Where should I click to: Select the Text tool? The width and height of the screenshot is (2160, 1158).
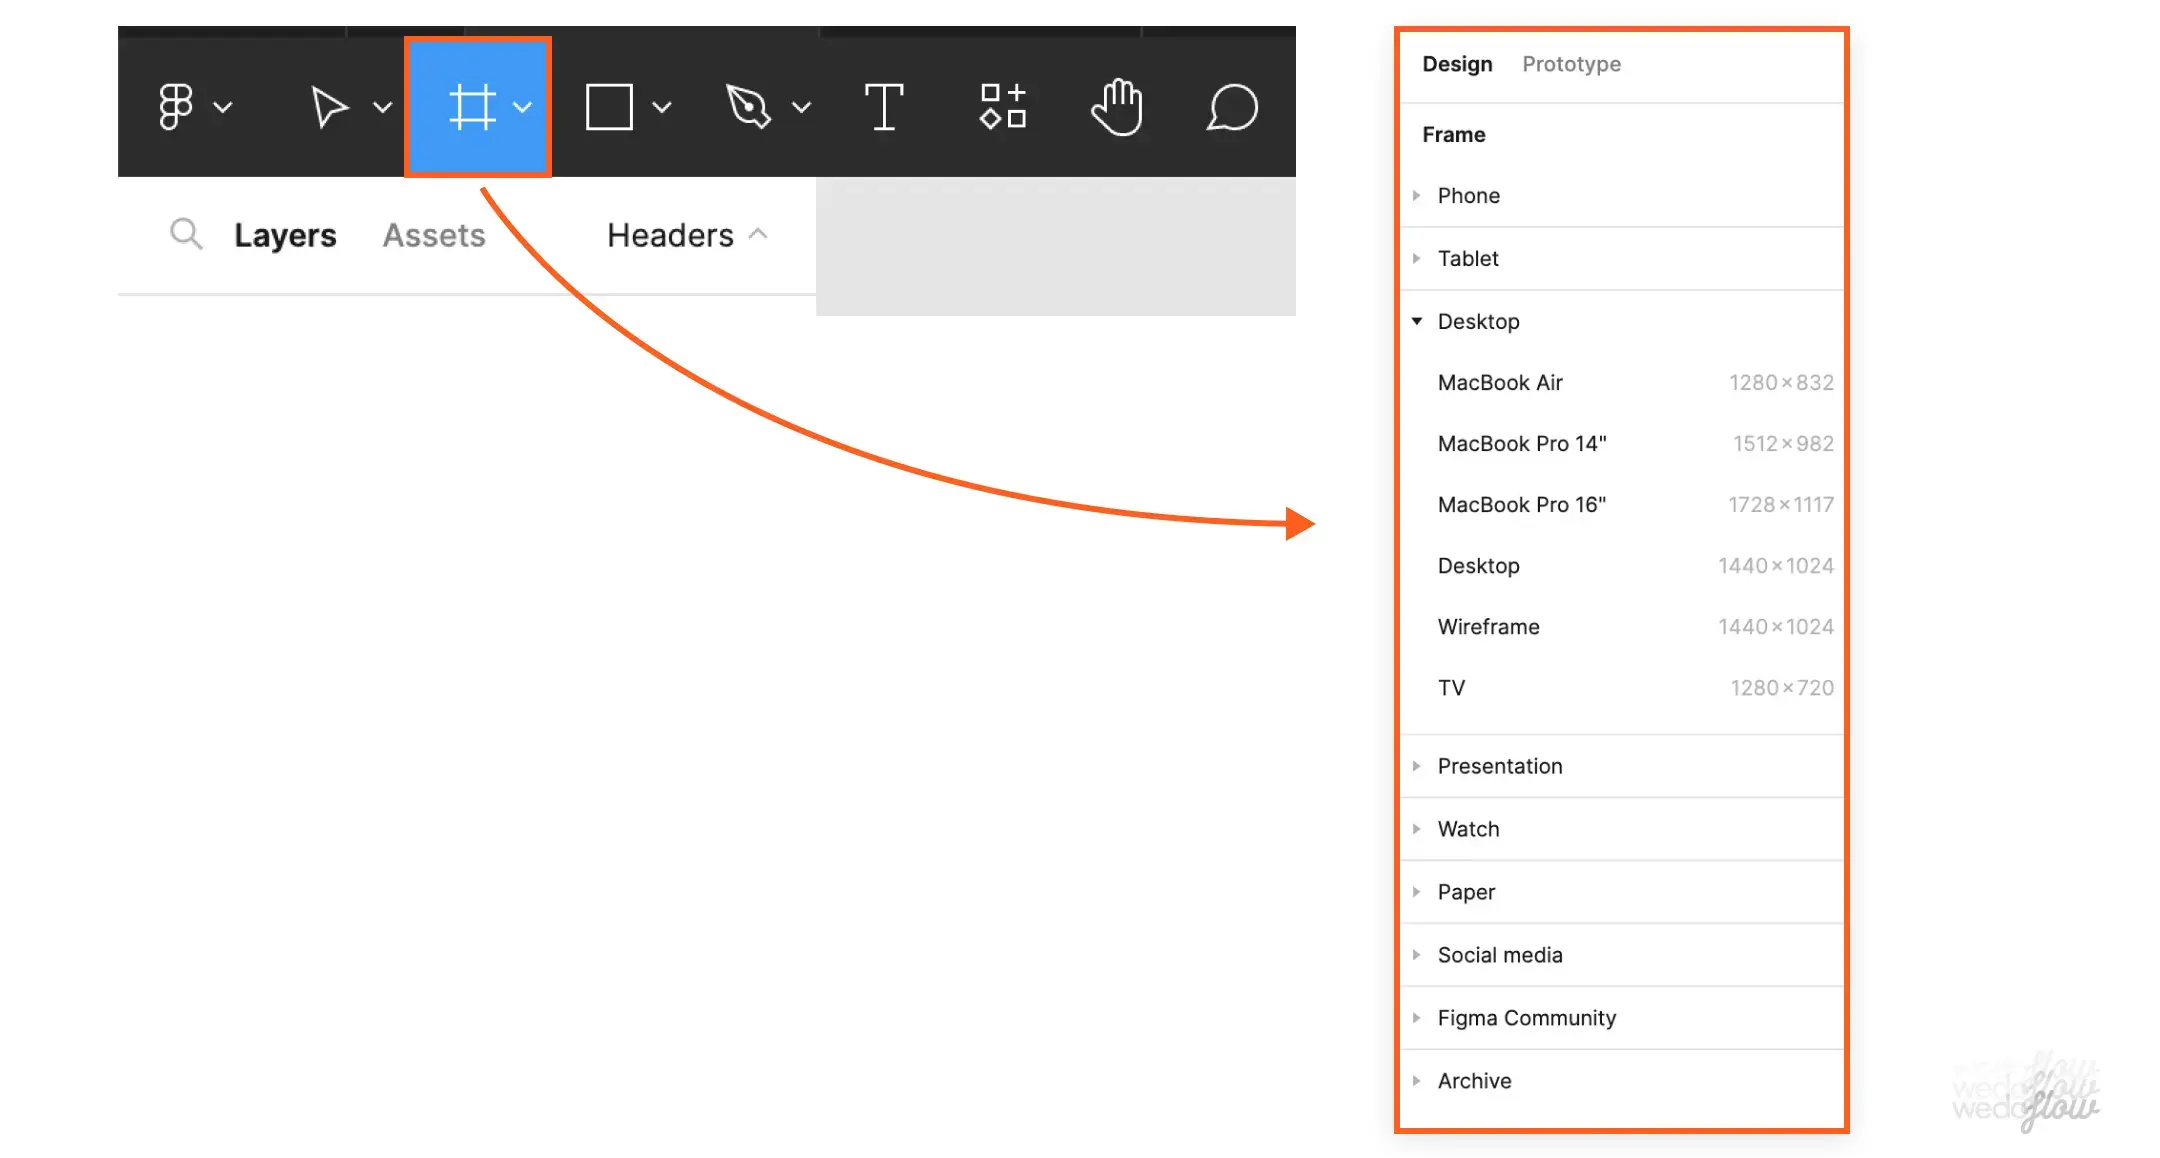(x=884, y=106)
